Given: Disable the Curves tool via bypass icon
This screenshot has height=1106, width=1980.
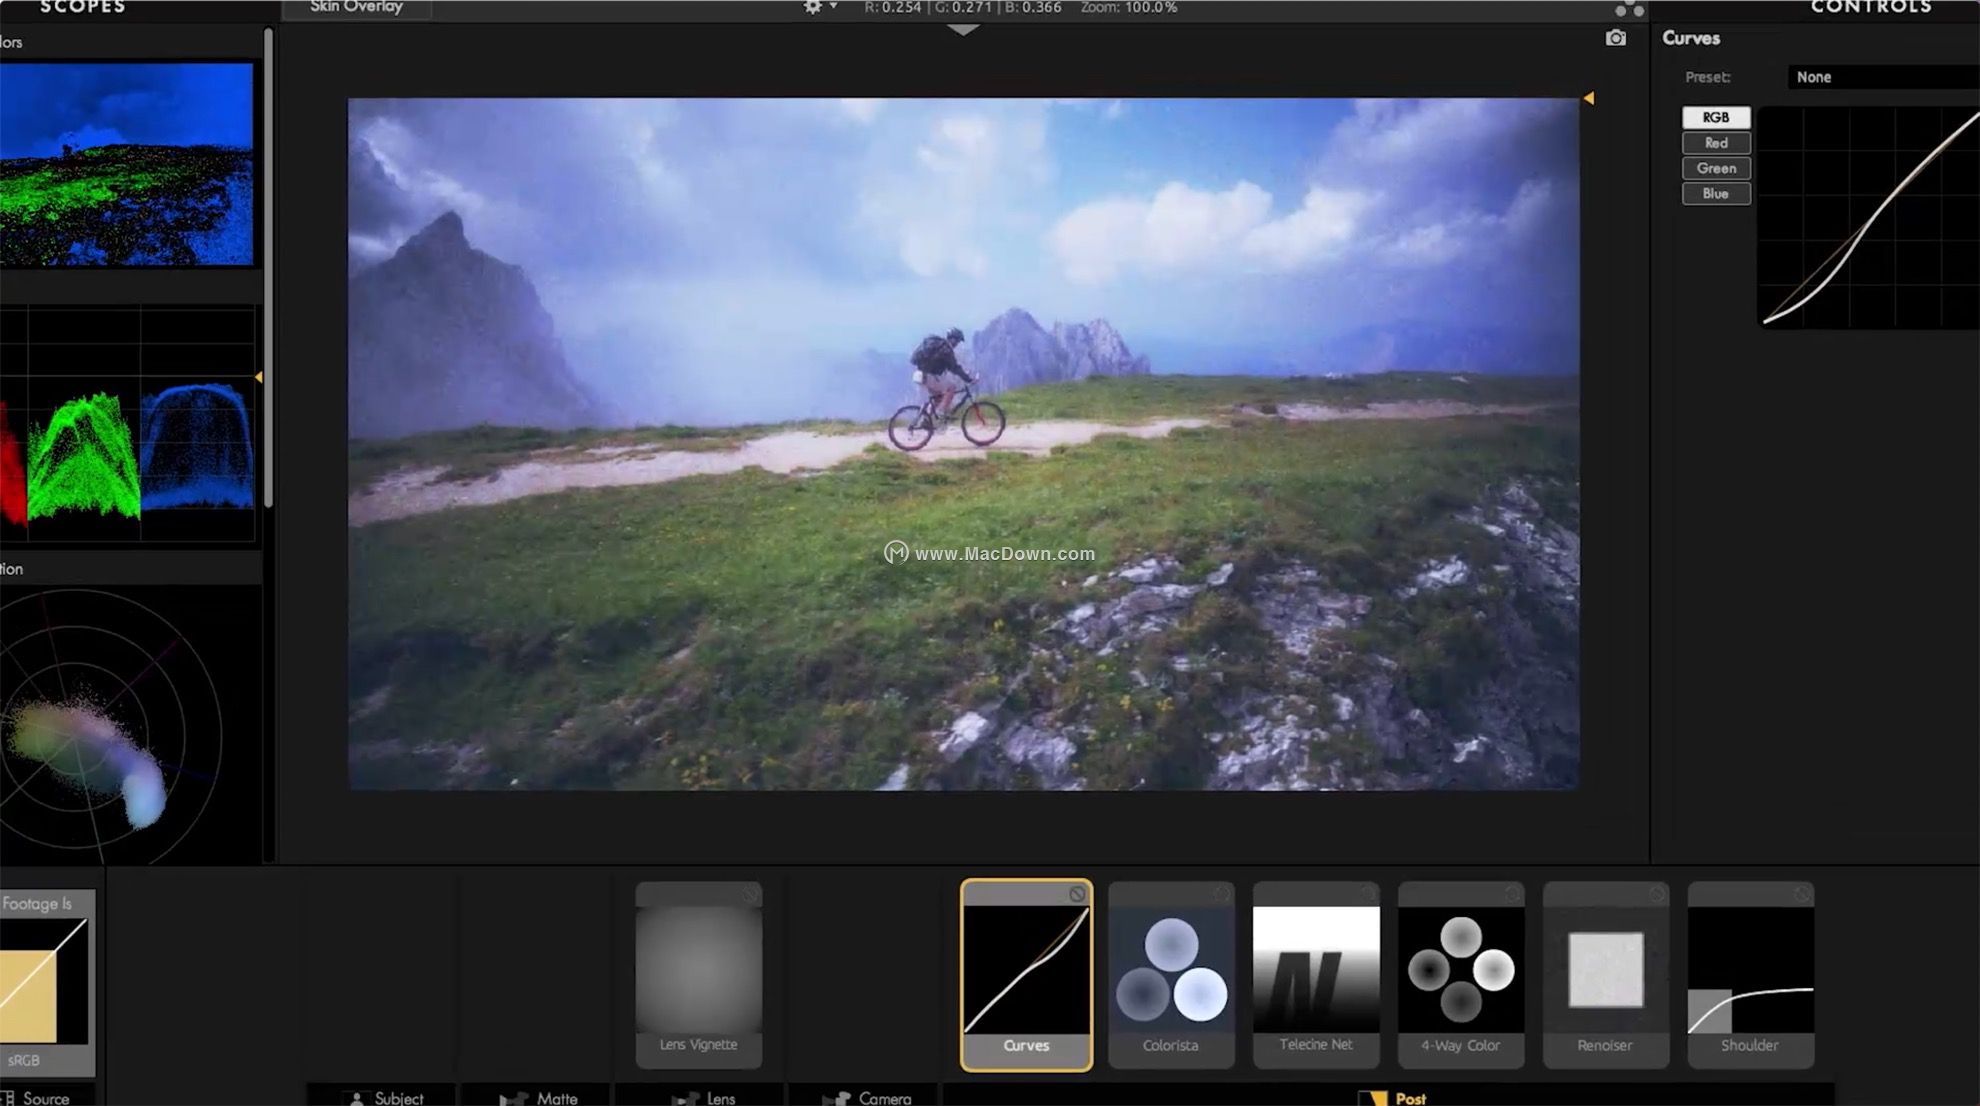Looking at the screenshot, I should coord(1077,894).
